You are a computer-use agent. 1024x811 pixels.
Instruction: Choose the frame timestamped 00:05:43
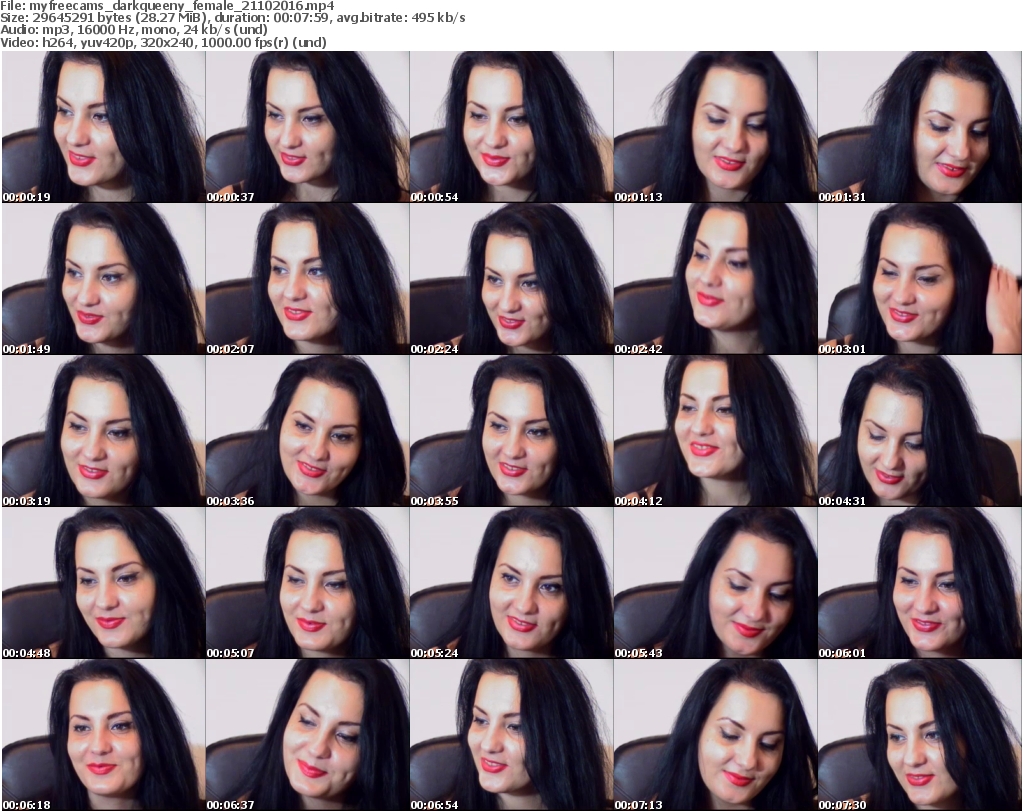pyautogui.click(x=715, y=583)
